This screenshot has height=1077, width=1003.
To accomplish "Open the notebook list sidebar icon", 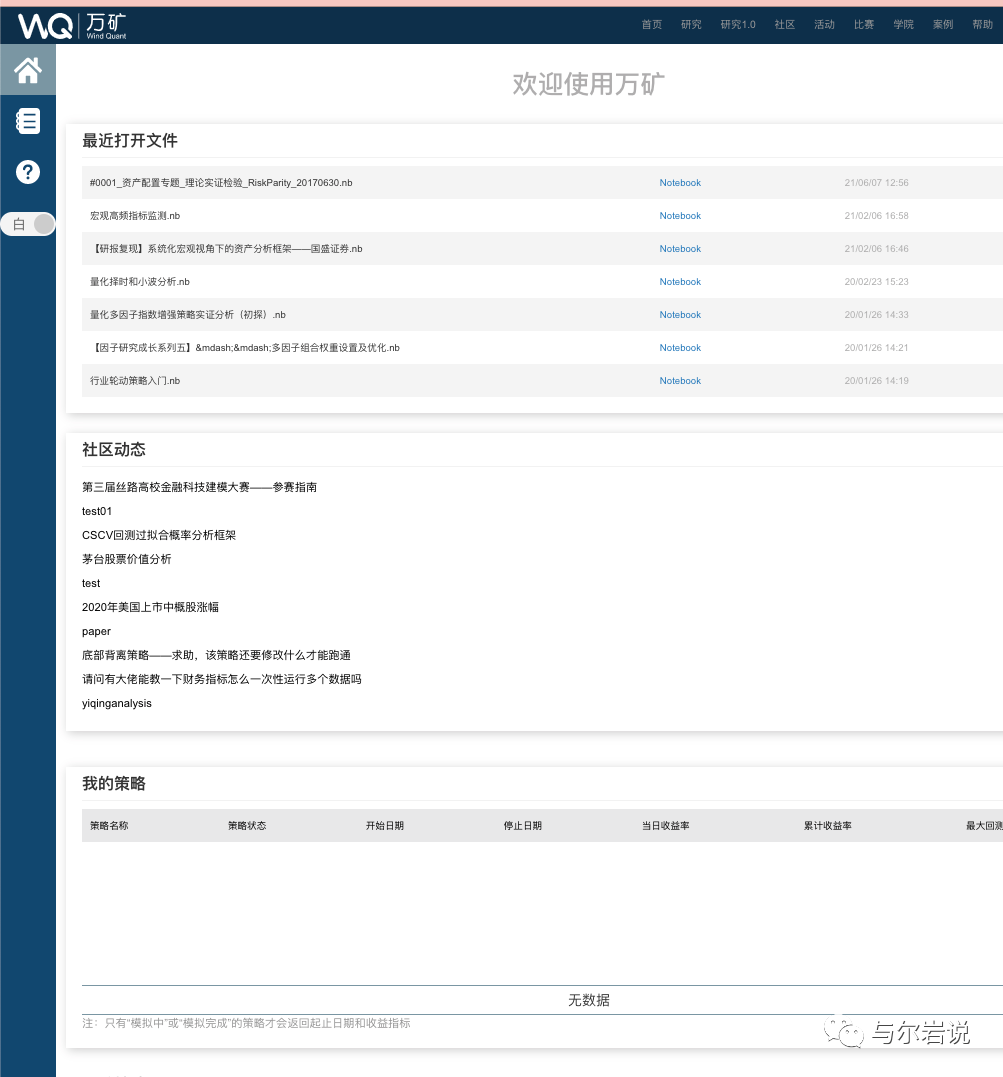I will pyautogui.click(x=27, y=121).
